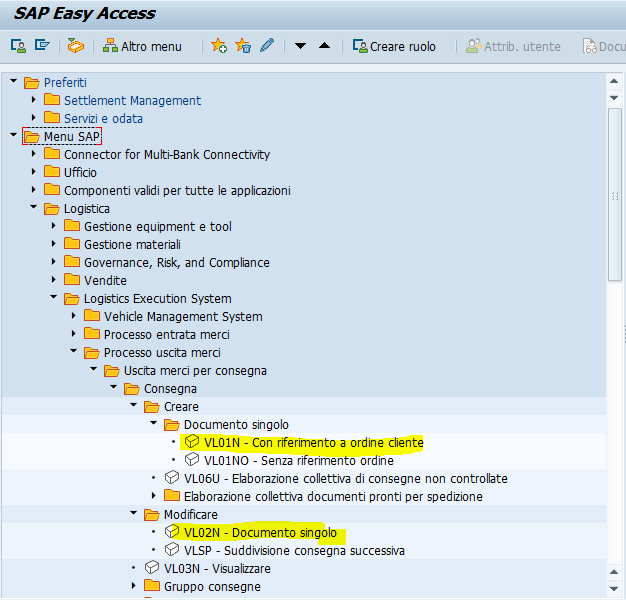626x600 pixels.
Task: Expand Connector for Multi-Bank Connectivity
Action: [x=34, y=153]
